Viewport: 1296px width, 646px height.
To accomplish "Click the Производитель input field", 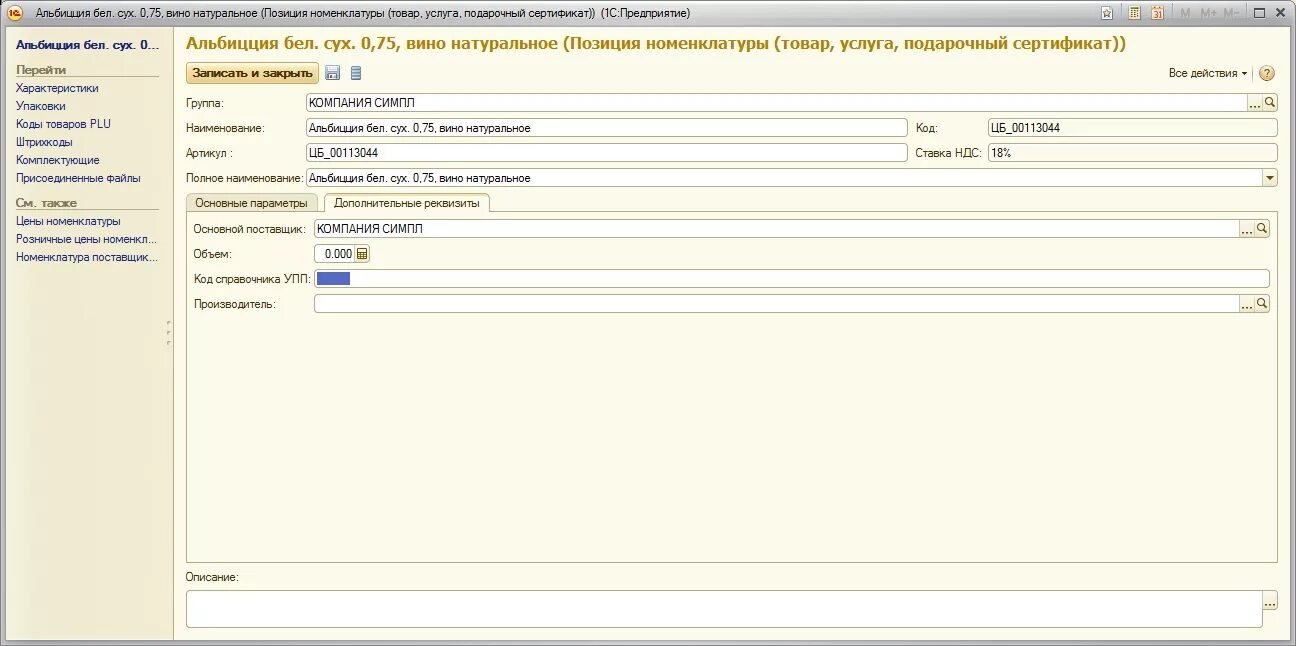I will [x=776, y=304].
